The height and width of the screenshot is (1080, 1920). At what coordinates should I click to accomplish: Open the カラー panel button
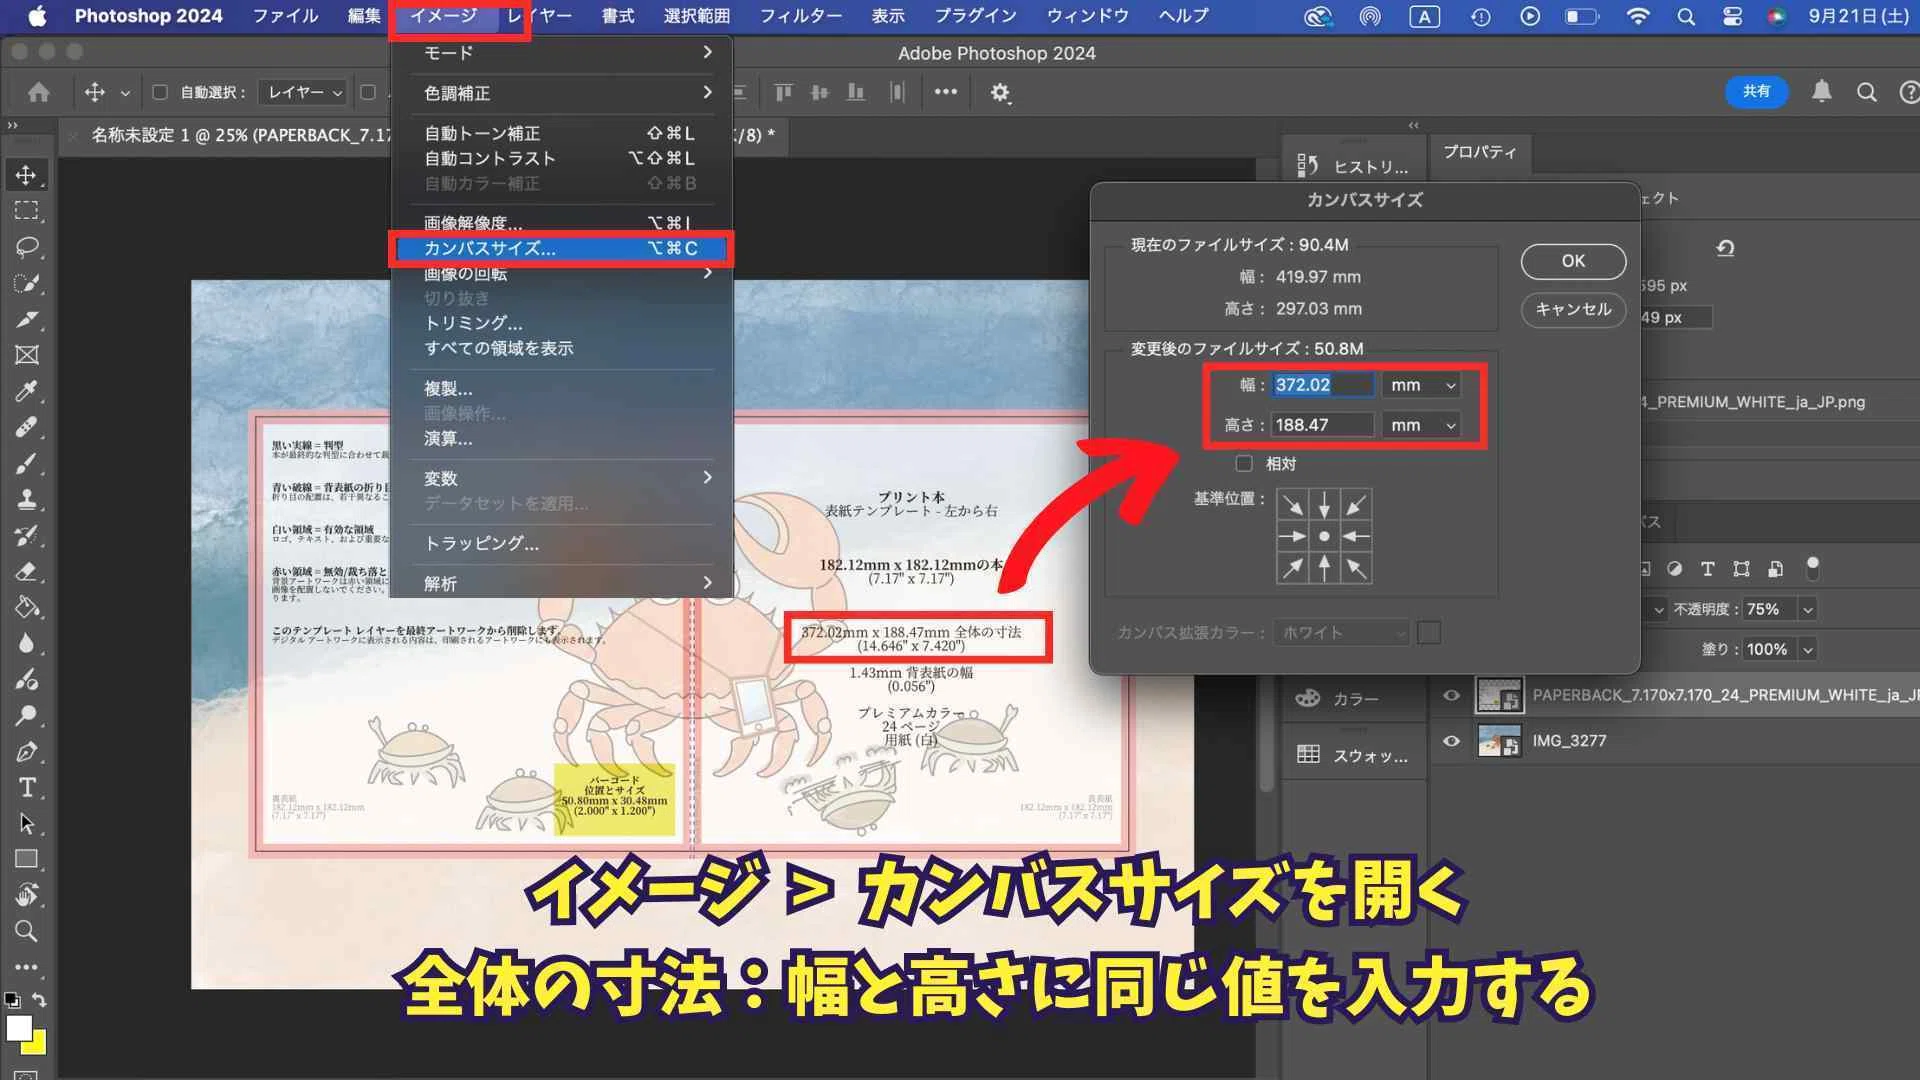pyautogui.click(x=1353, y=699)
